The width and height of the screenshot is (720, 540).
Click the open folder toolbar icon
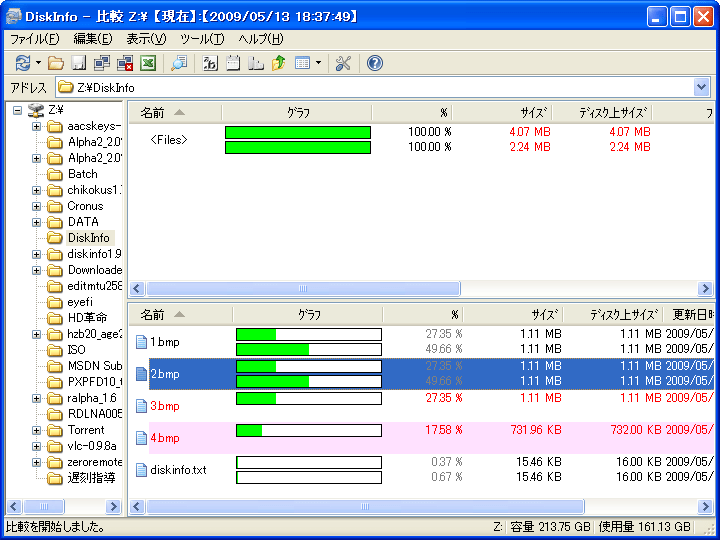56,63
